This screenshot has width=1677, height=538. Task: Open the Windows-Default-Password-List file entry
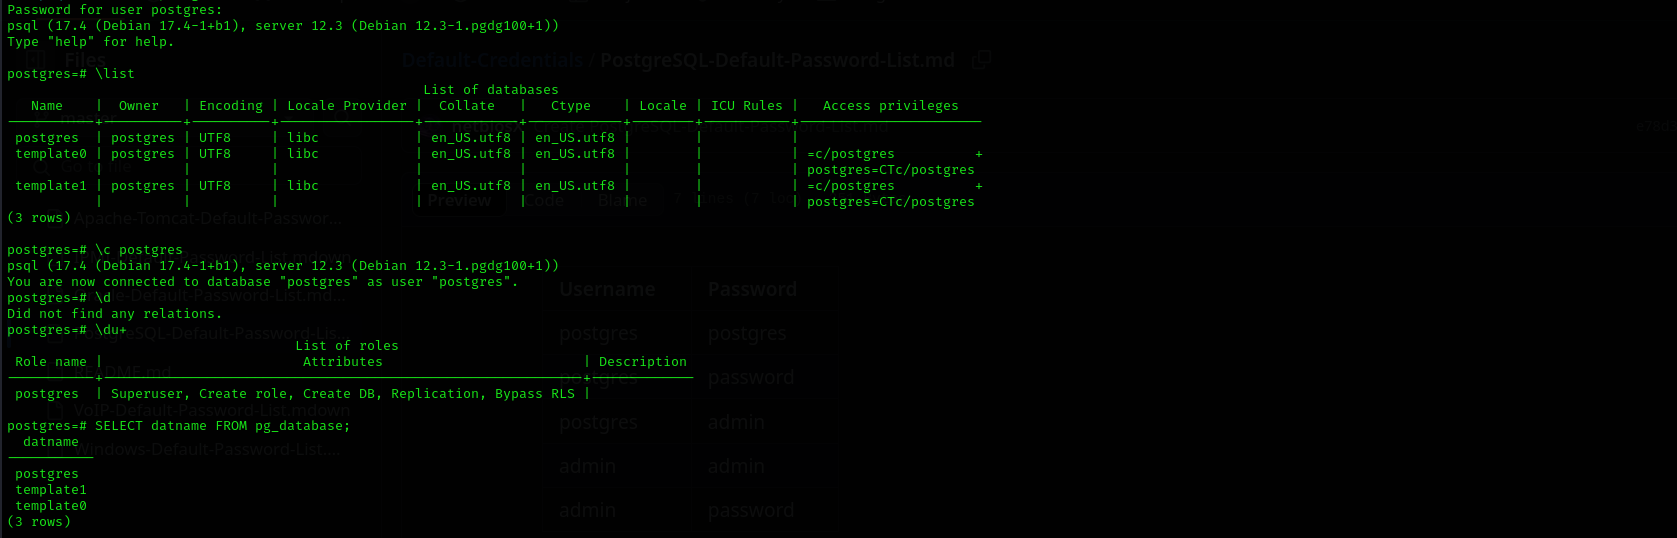[x=207, y=450]
